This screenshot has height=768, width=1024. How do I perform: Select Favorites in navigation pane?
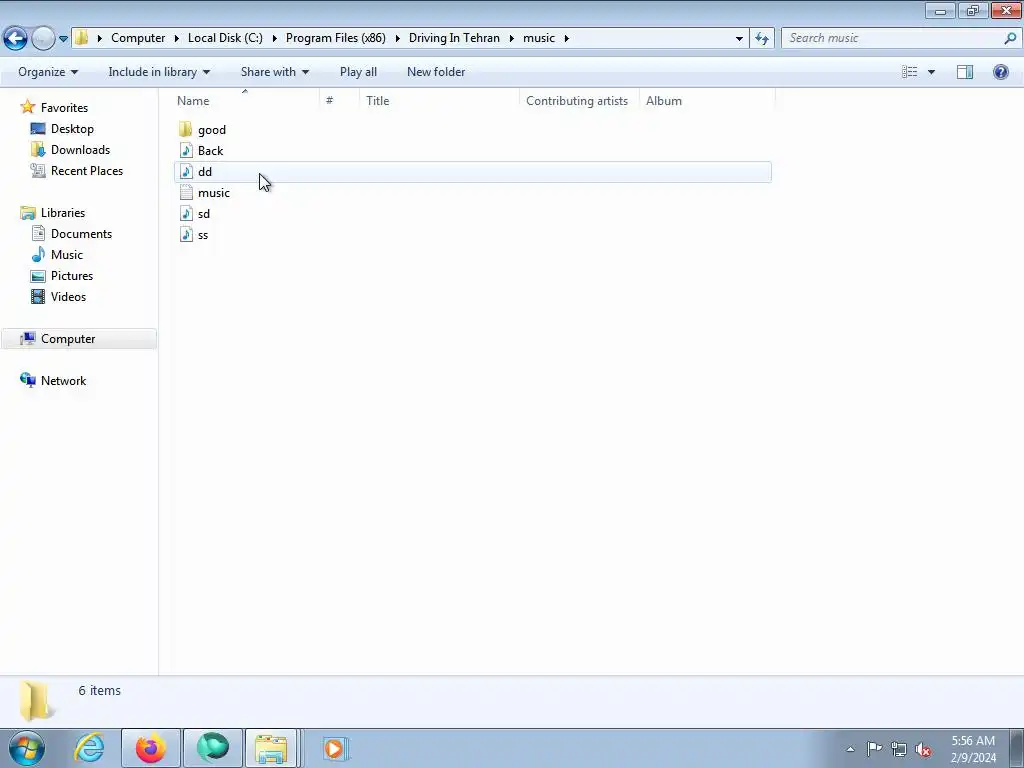[64, 108]
